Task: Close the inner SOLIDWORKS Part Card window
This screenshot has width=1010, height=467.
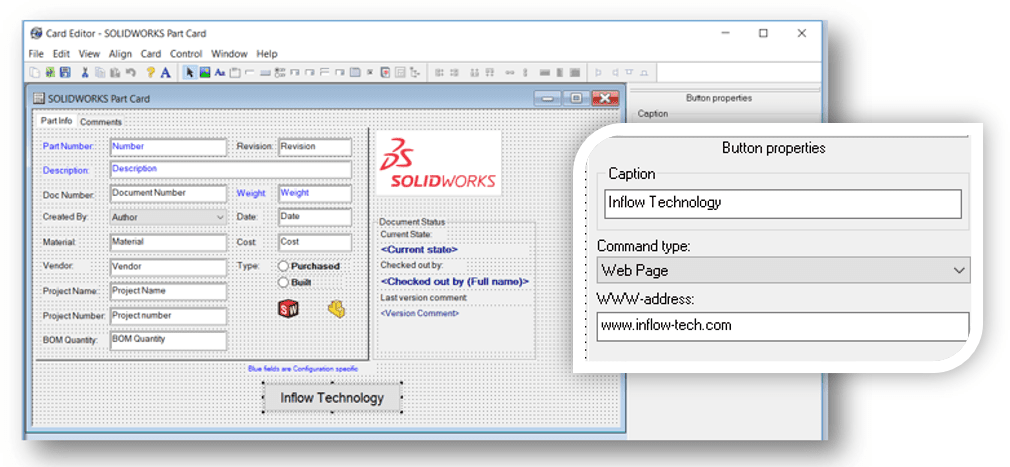Action: point(605,99)
